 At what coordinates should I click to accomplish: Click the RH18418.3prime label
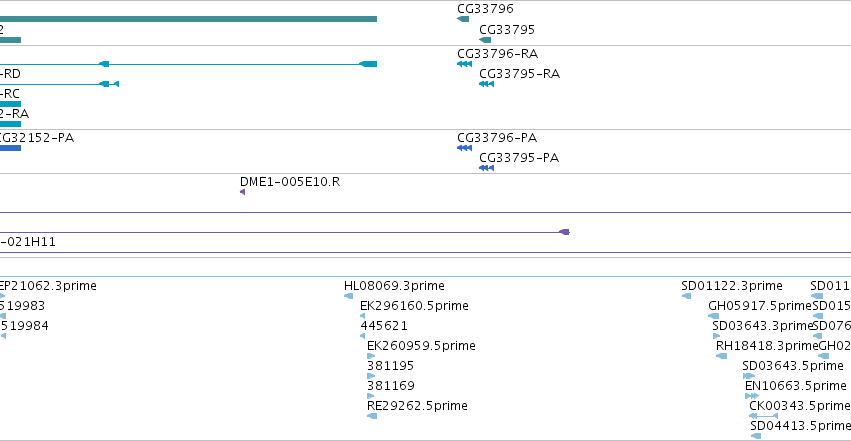click(x=767, y=346)
